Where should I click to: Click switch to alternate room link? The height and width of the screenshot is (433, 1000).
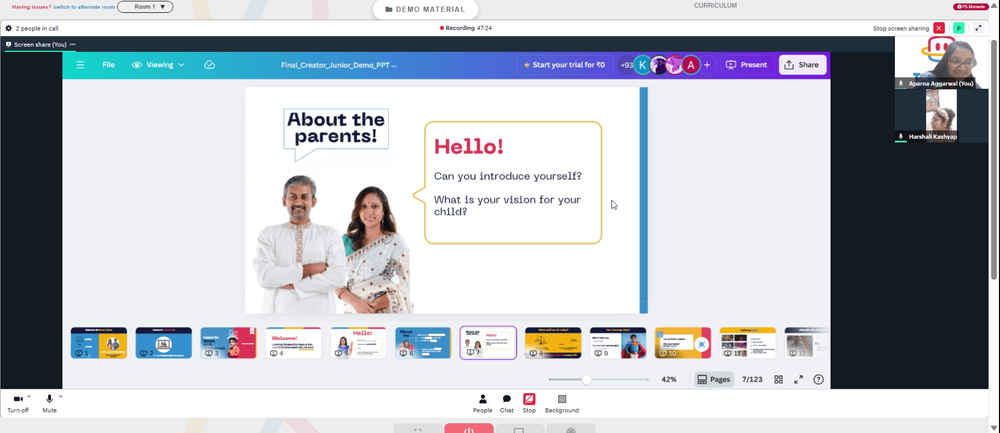[84, 6]
